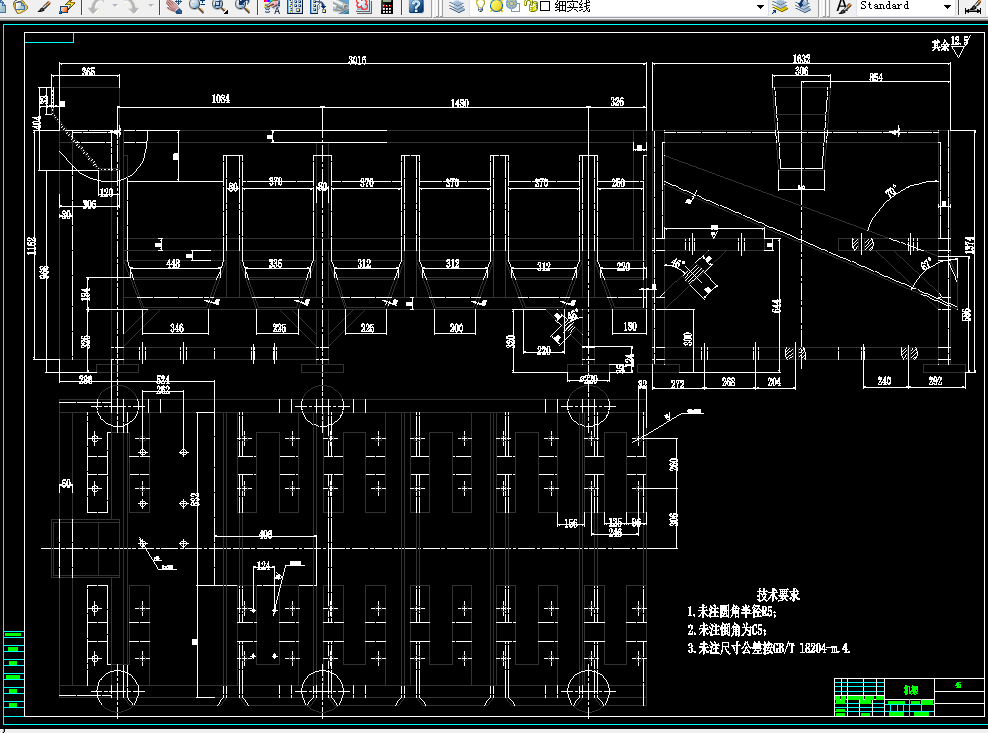Select the 1084 dimension text
This screenshot has height=733, width=988.
click(x=221, y=99)
